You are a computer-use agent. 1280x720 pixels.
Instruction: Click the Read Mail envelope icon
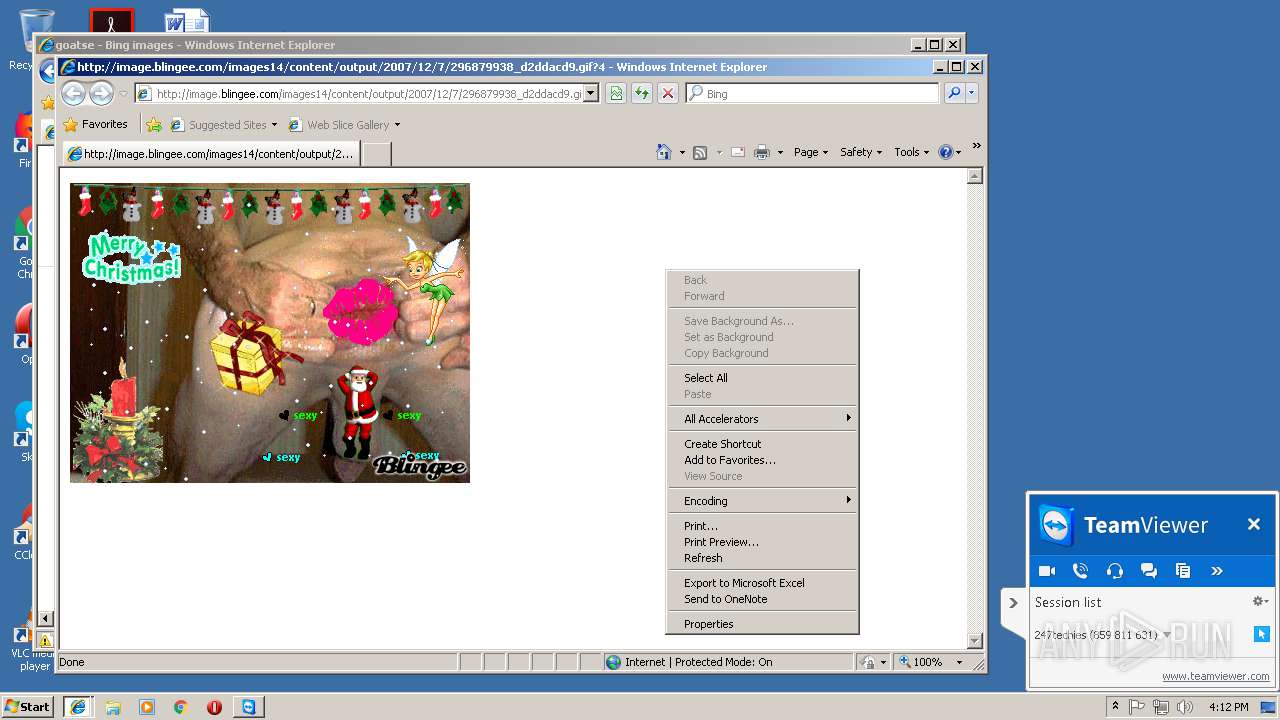[737, 152]
